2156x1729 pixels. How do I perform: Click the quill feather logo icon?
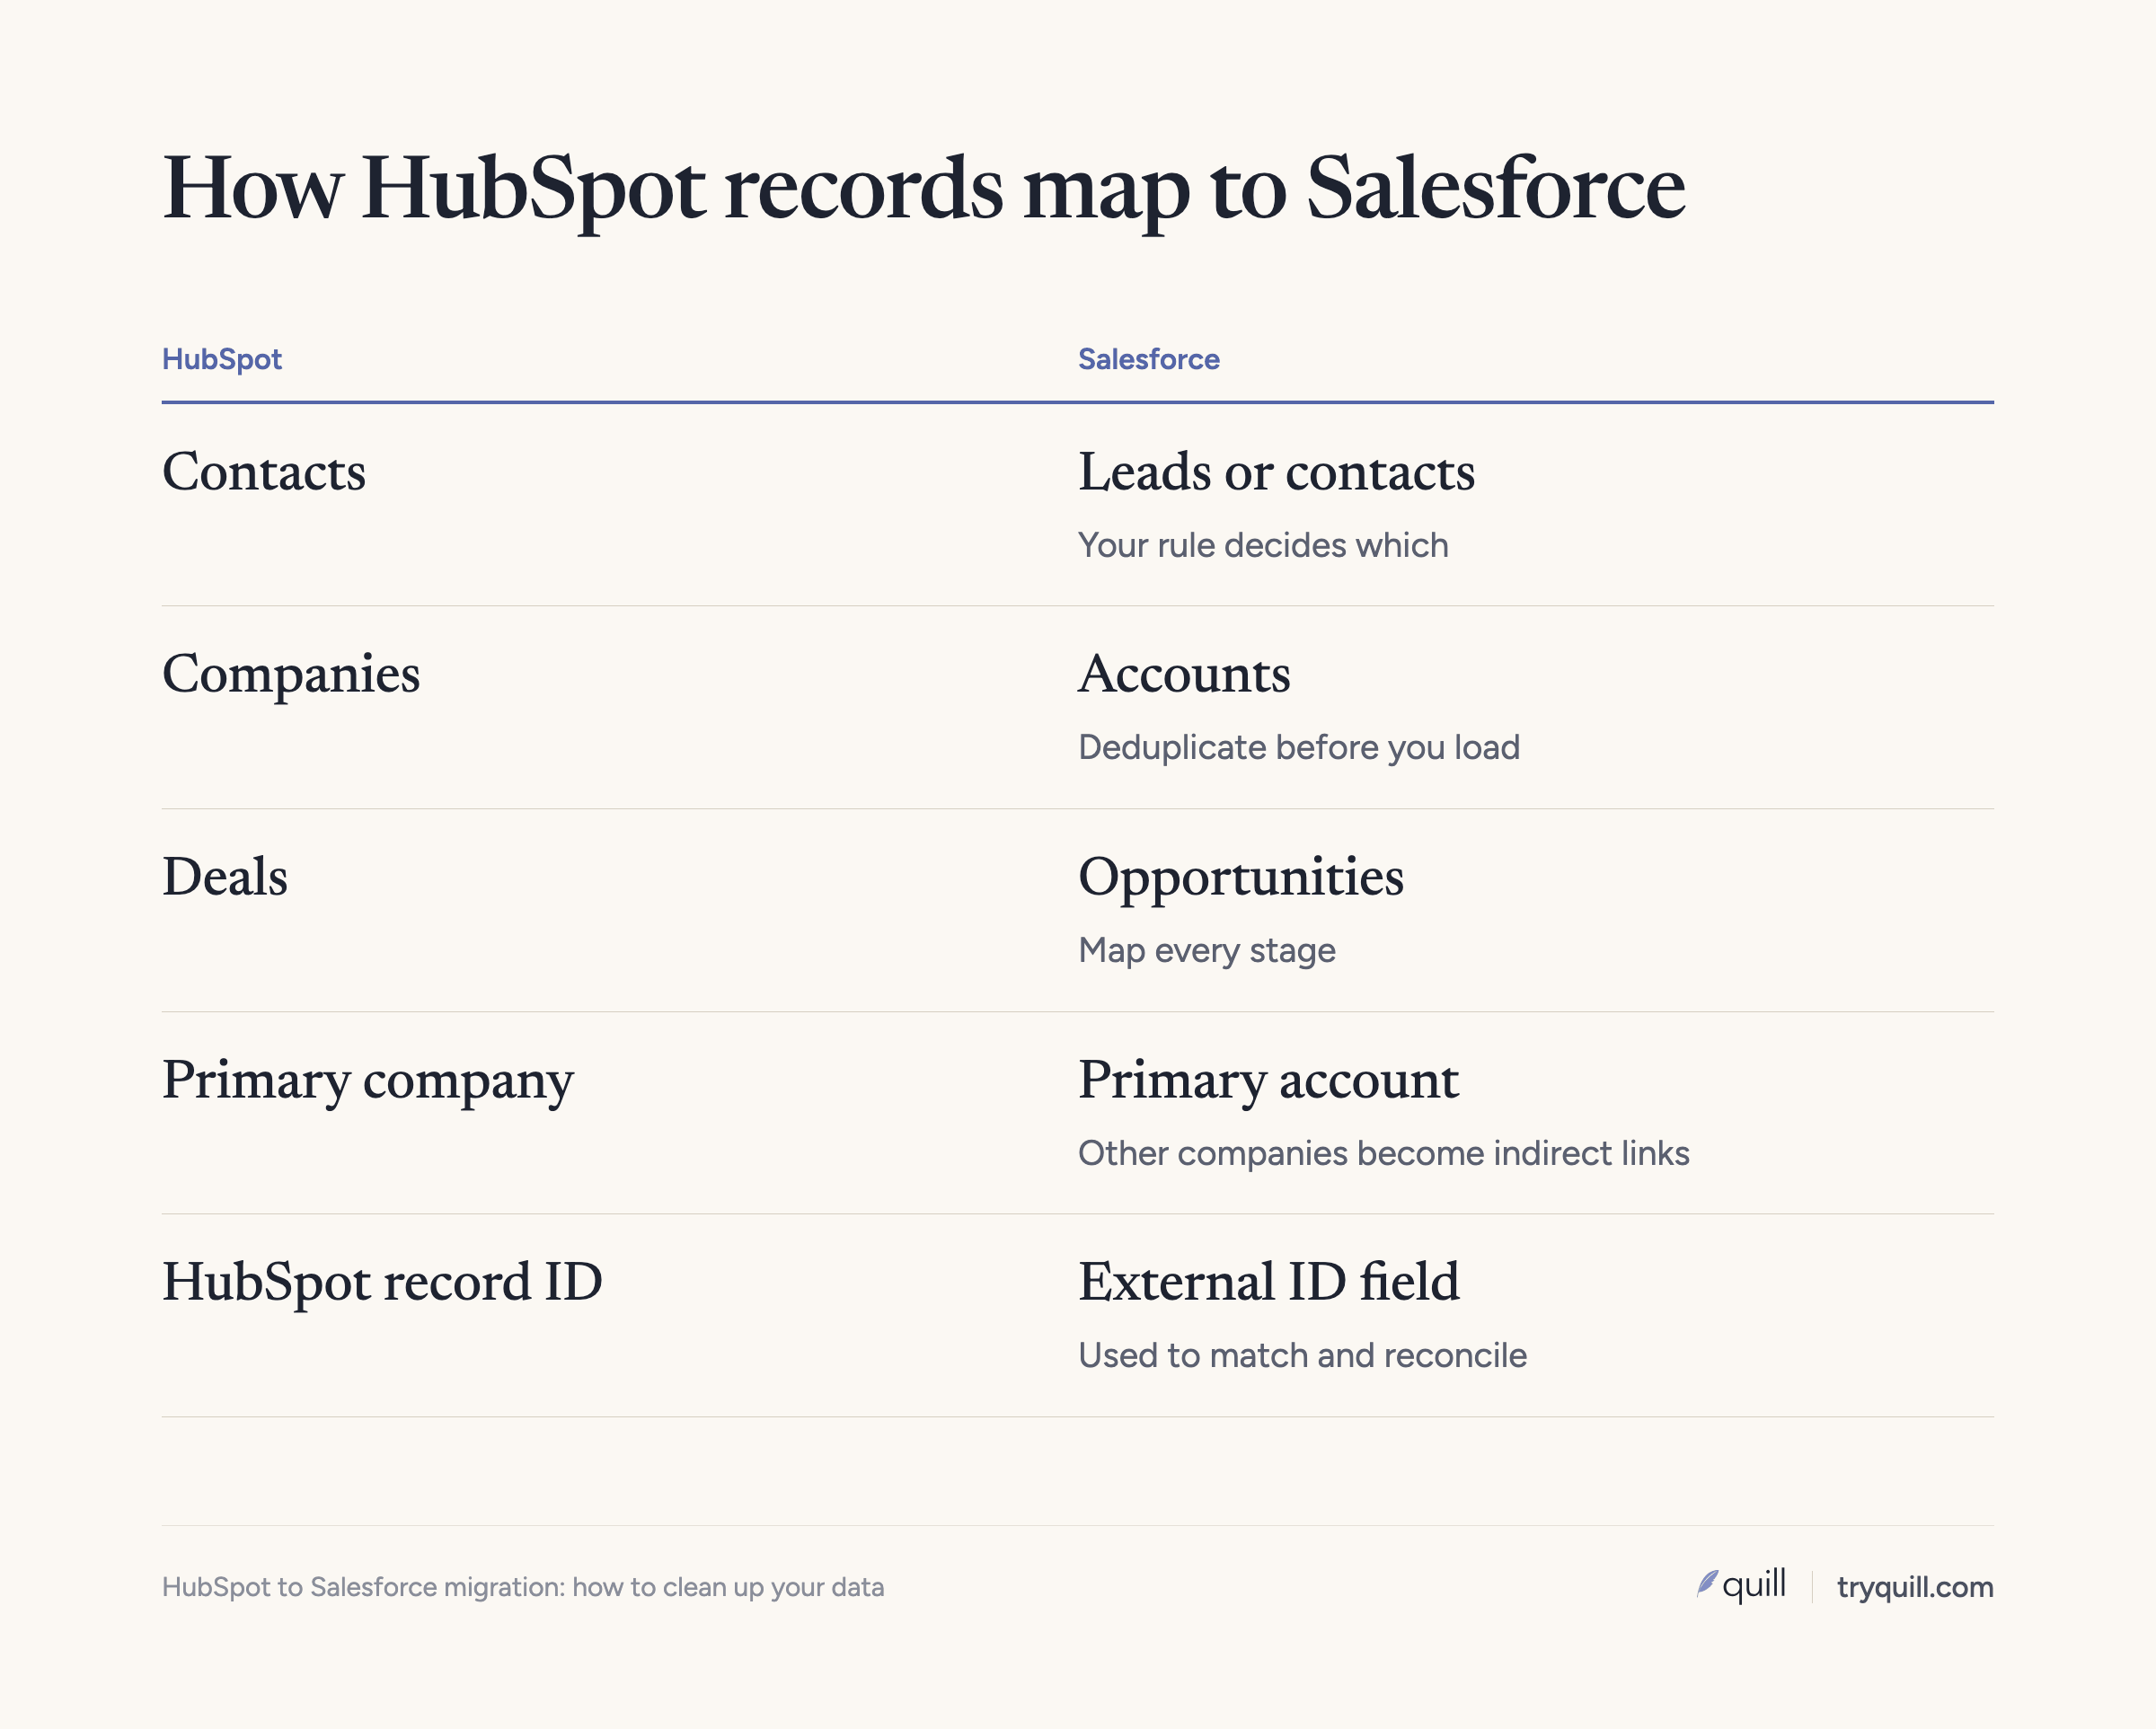pos(1707,1584)
